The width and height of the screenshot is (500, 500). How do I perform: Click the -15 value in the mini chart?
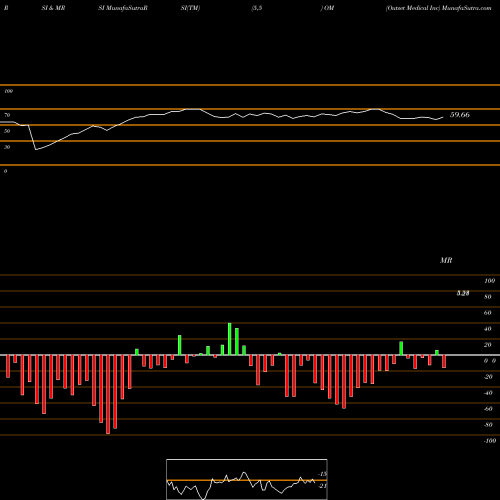323,474
